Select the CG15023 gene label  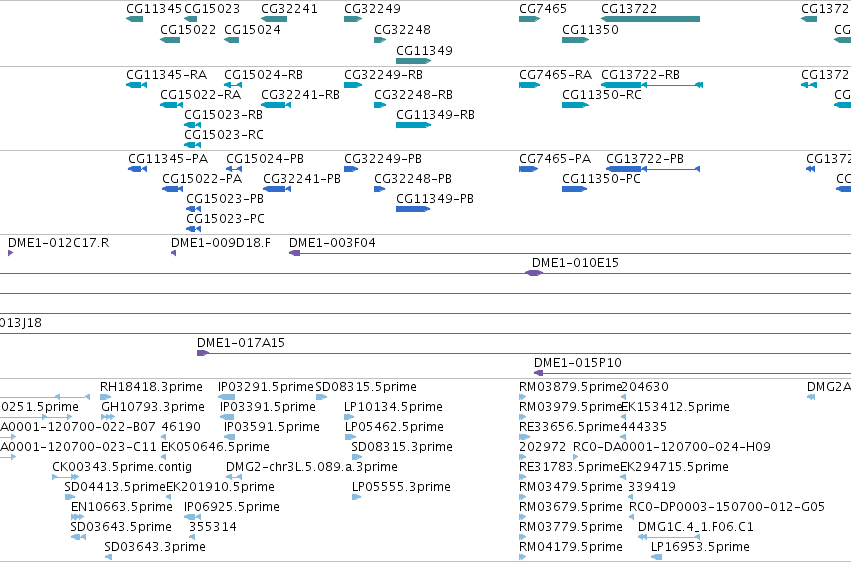click(212, 9)
